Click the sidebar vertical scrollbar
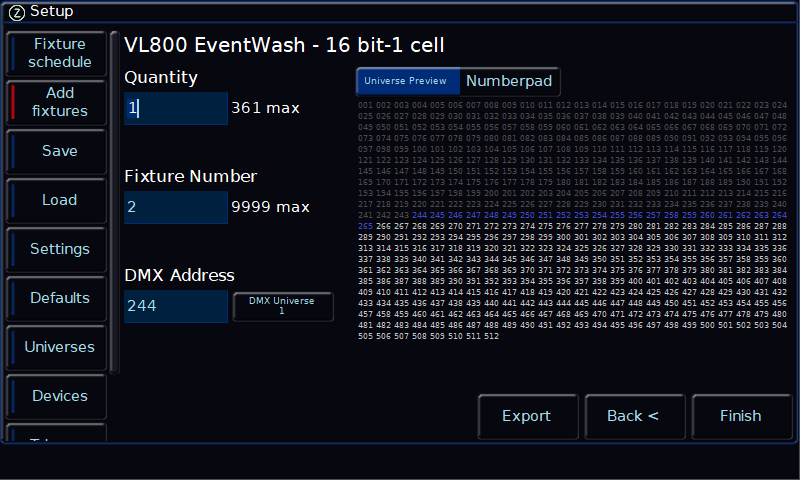The height and width of the screenshot is (480, 800). tap(114, 203)
